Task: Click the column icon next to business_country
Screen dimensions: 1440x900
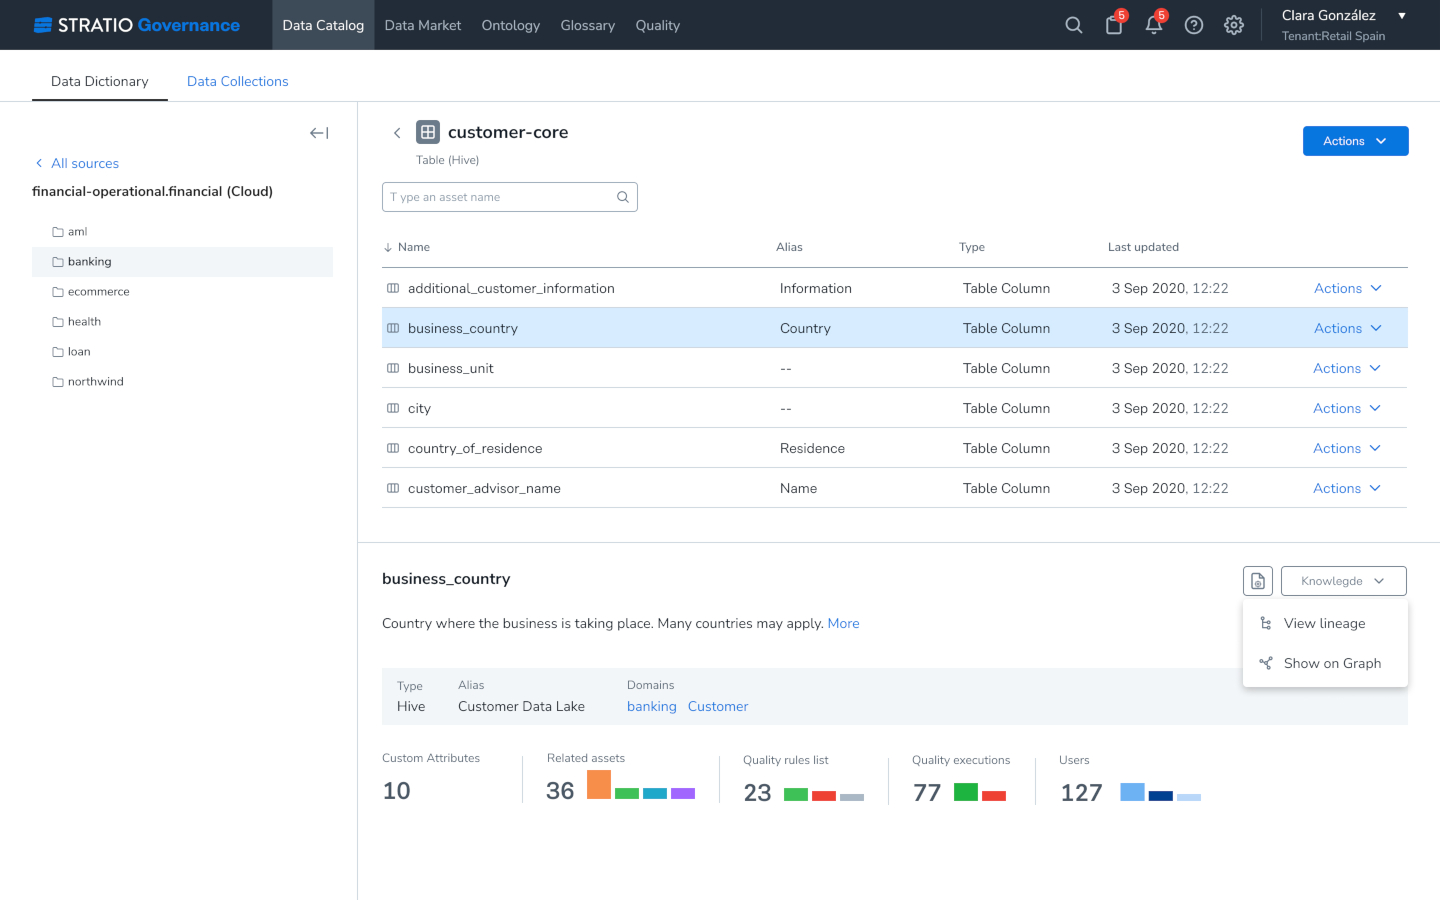Action: 391,327
